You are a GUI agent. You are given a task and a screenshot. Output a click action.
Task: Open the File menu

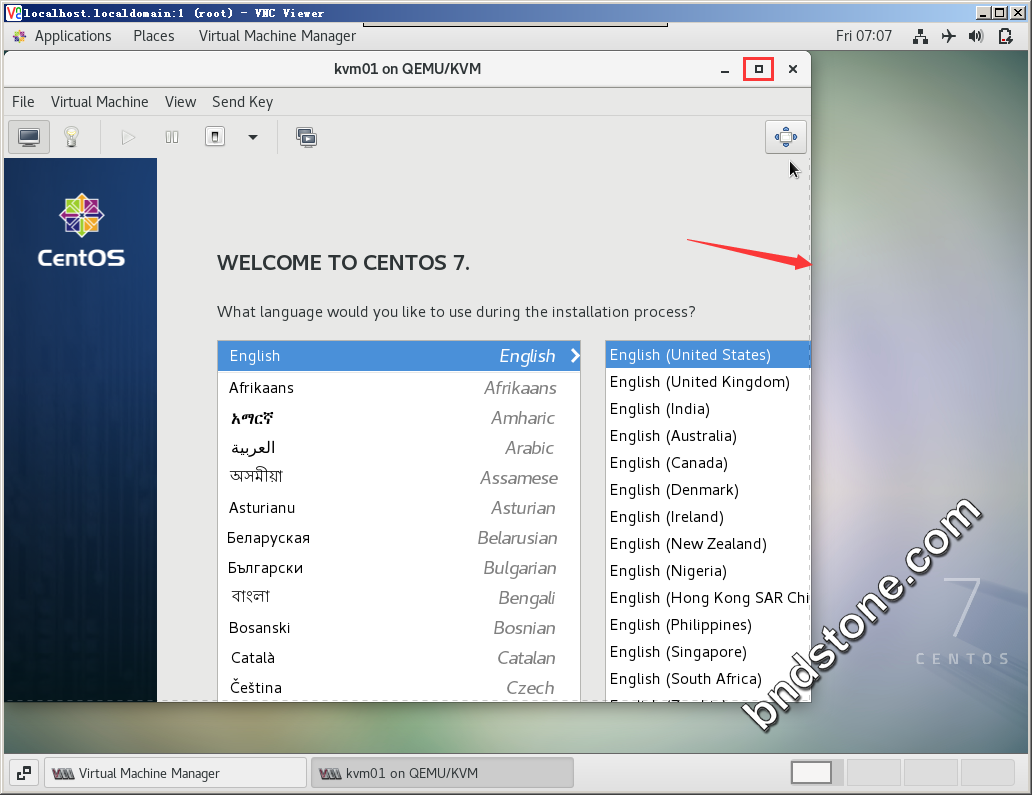coord(23,102)
